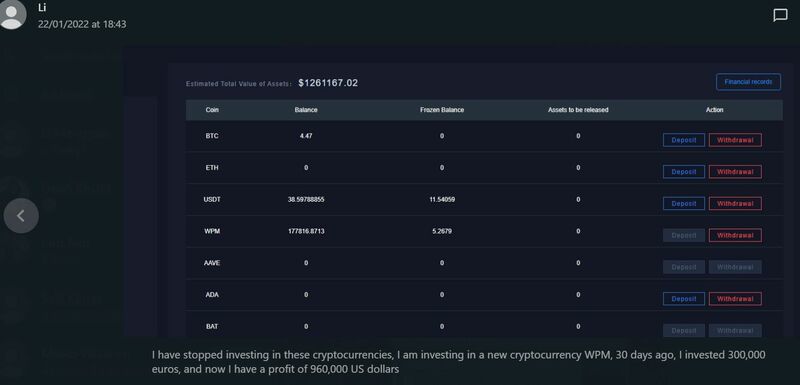Image resolution: width=800 pixels, height=385 pixels.
Task: Withdraw ETH from the account
Action: click(x=735, y=172)
